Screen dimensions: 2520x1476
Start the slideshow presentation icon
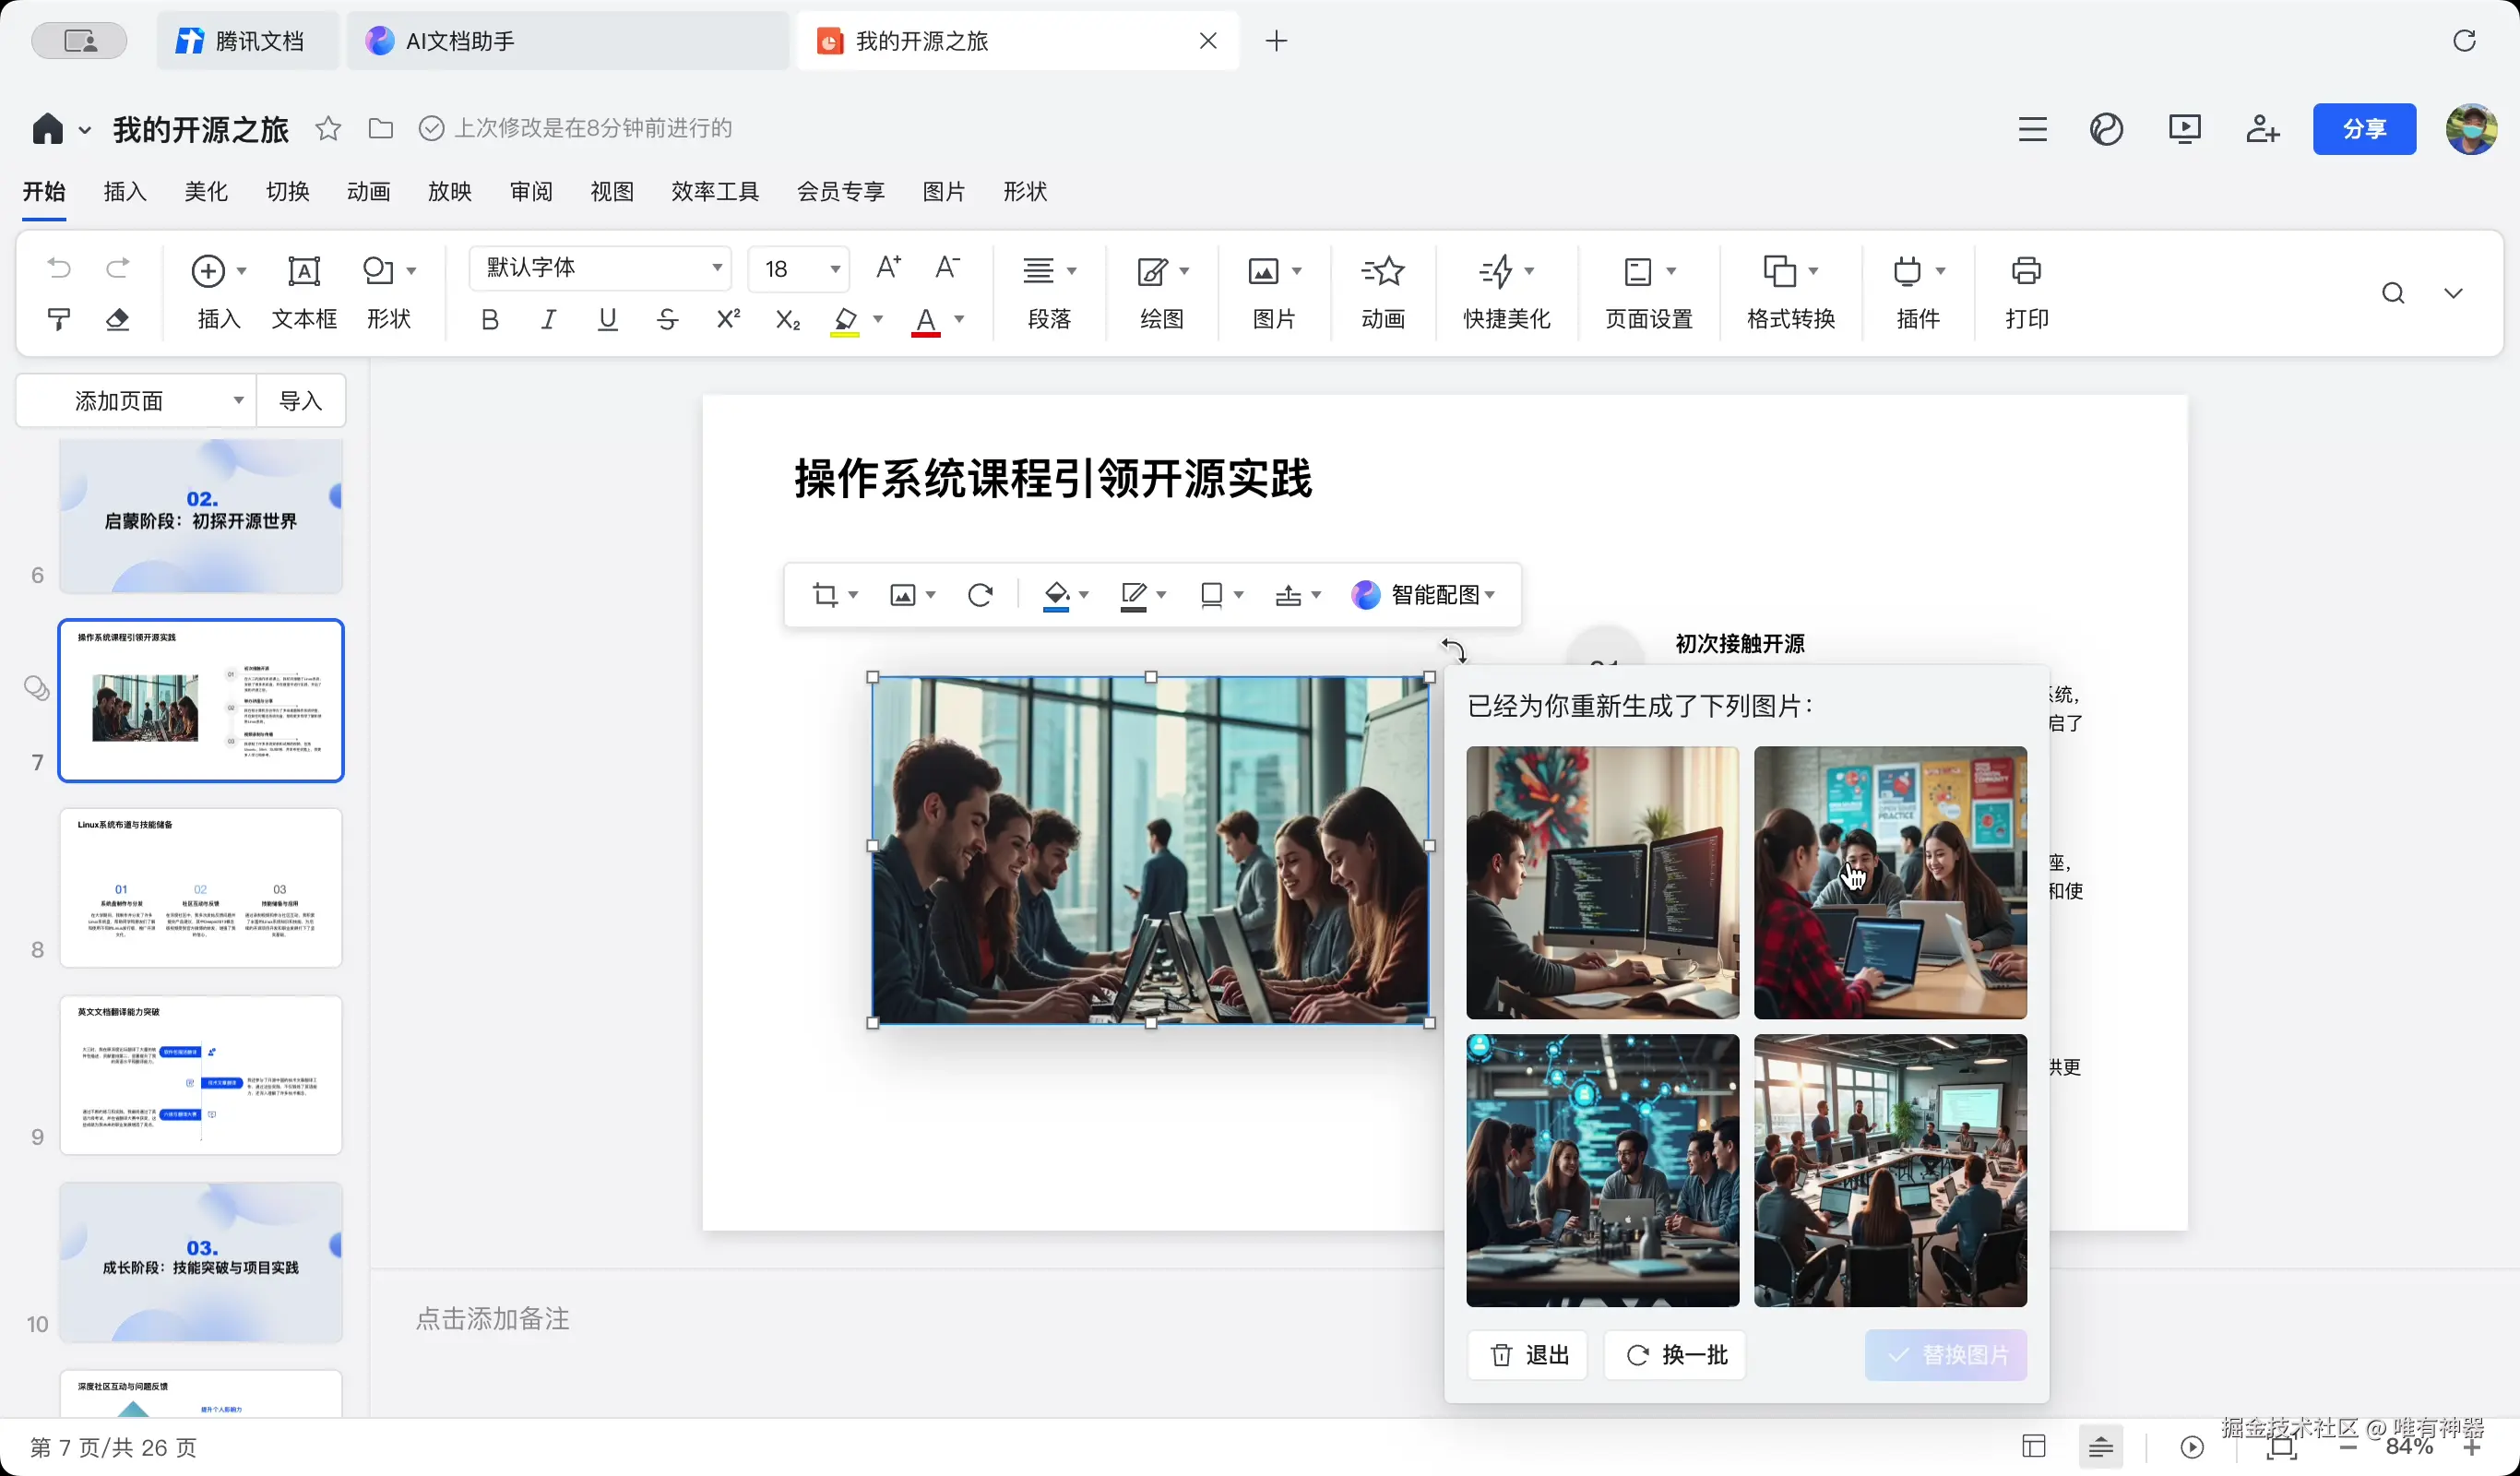coord(2184,129)
